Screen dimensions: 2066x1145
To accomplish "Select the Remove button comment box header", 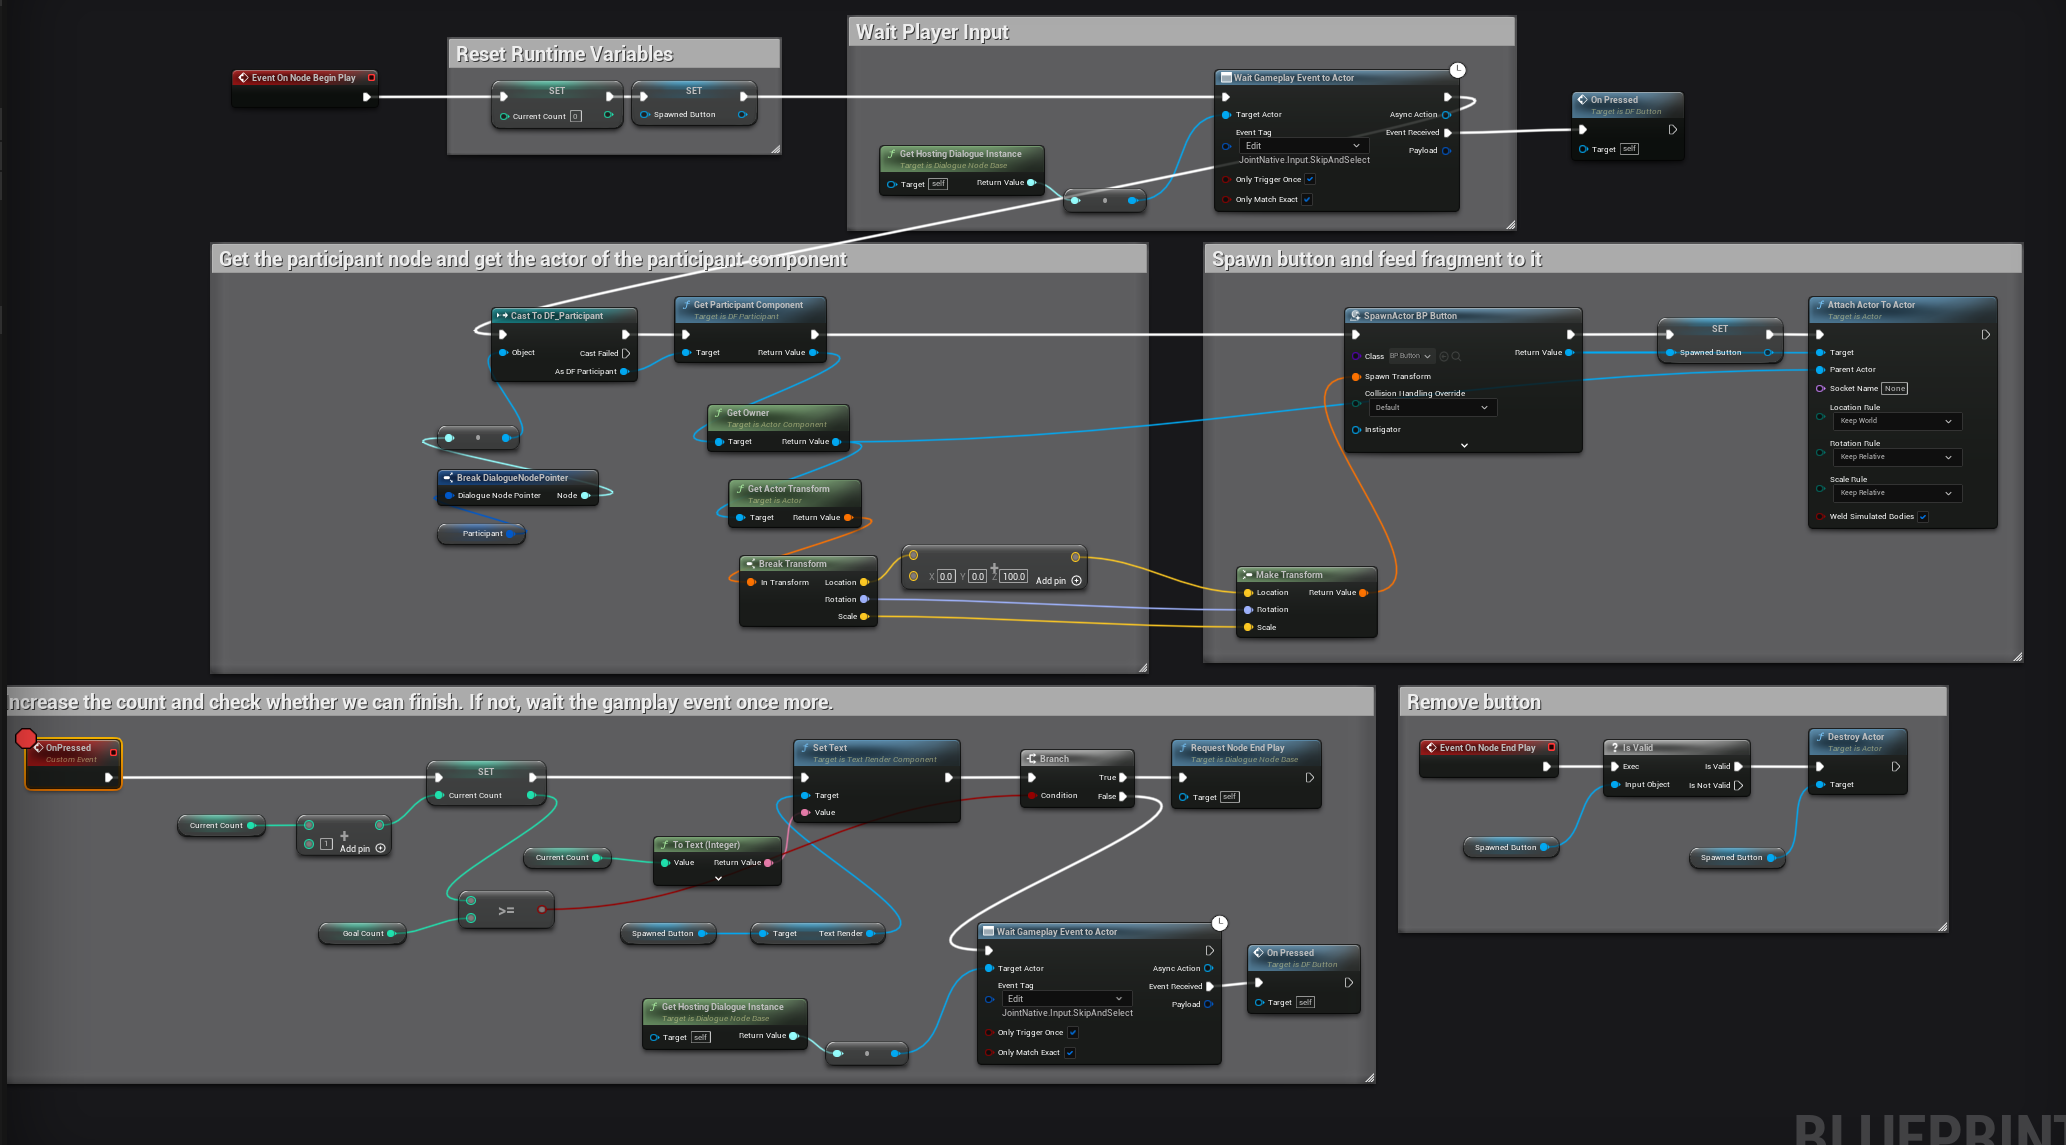I will pos(1474,702).
